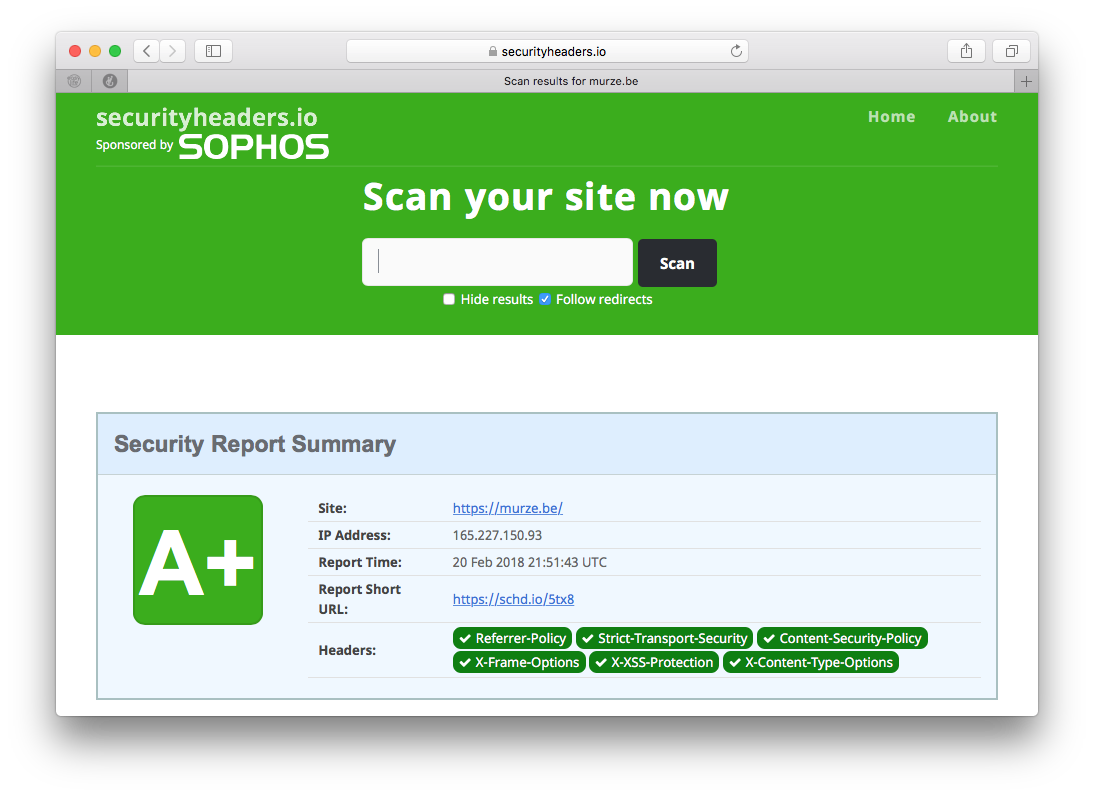Toggle the Safari sidebar icon
The width and height of the screenshot is (1094, 796).
pos(213,51)
